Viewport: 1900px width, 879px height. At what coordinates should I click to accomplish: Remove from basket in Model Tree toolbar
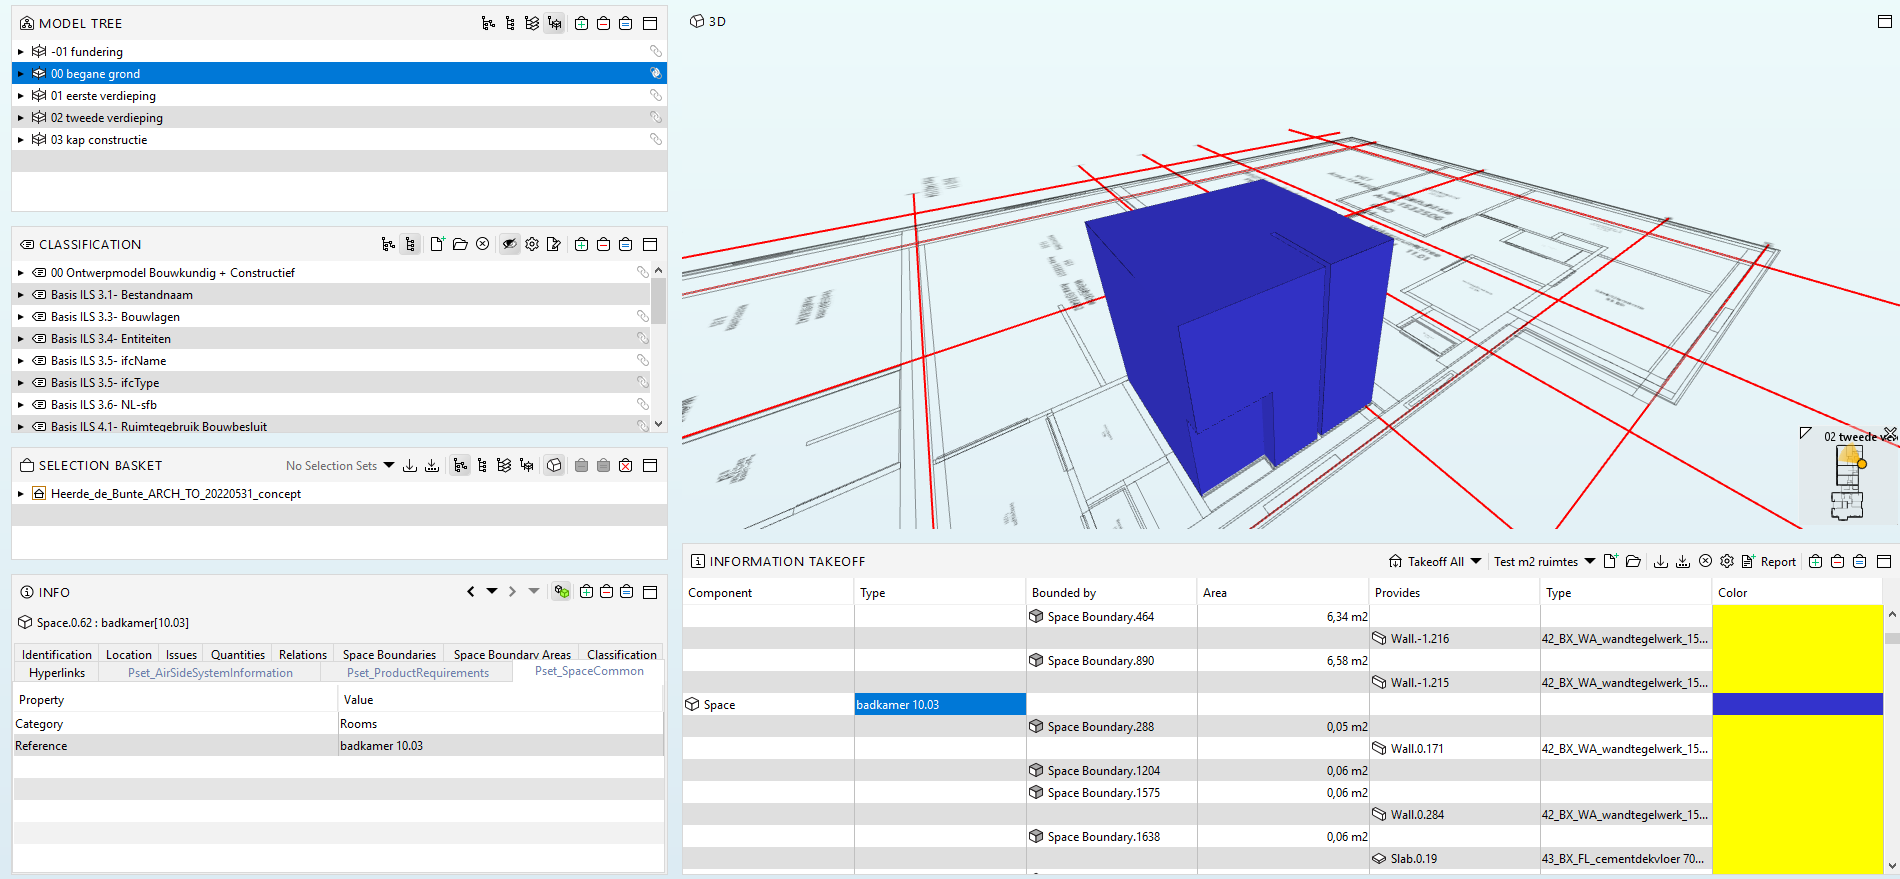point(603,23)
